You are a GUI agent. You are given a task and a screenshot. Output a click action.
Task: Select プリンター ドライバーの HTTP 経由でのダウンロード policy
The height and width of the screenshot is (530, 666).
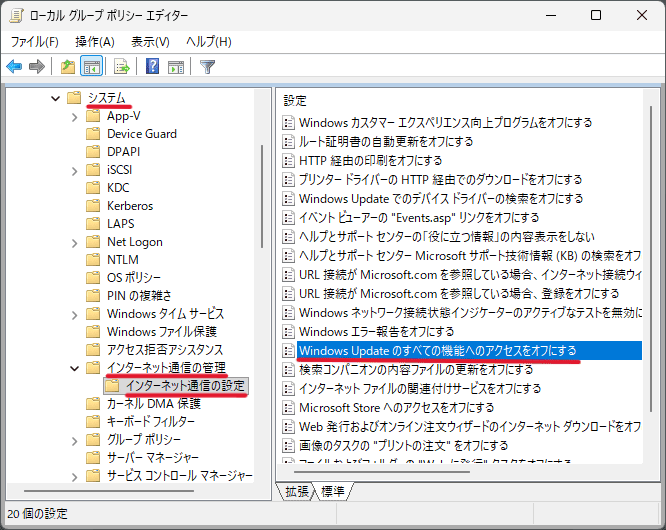click(440, 180)
